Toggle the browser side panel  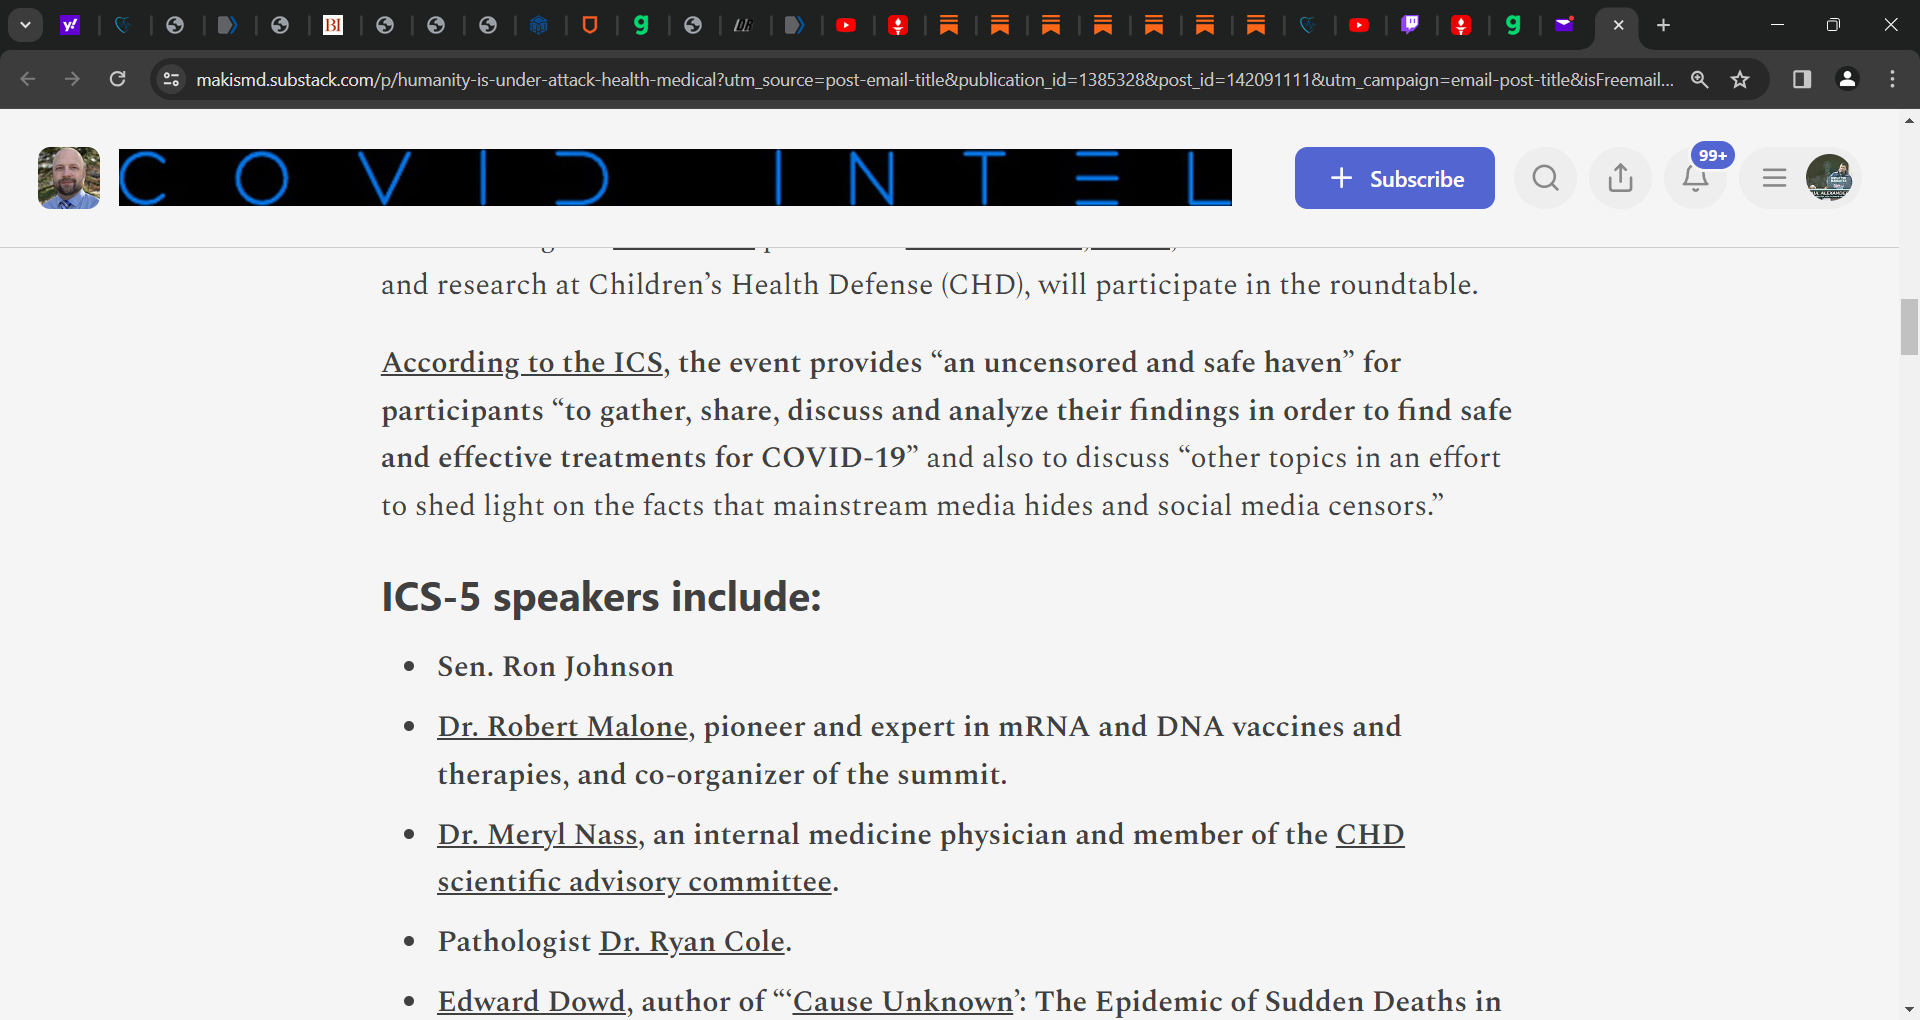tap(1802, 79)
